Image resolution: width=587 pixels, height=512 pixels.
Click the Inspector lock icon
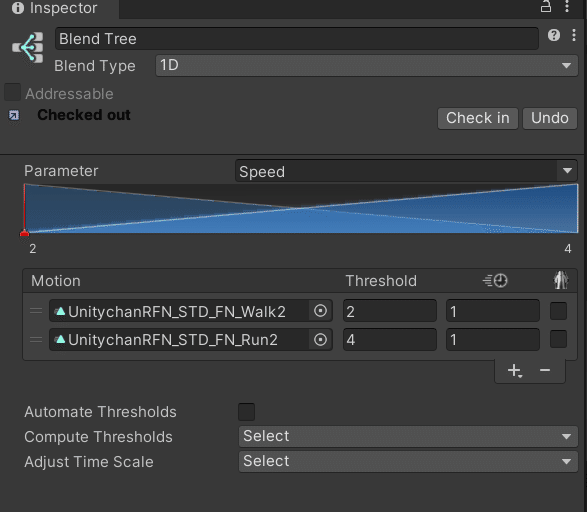pyautogui.click(x=546, y=6)
